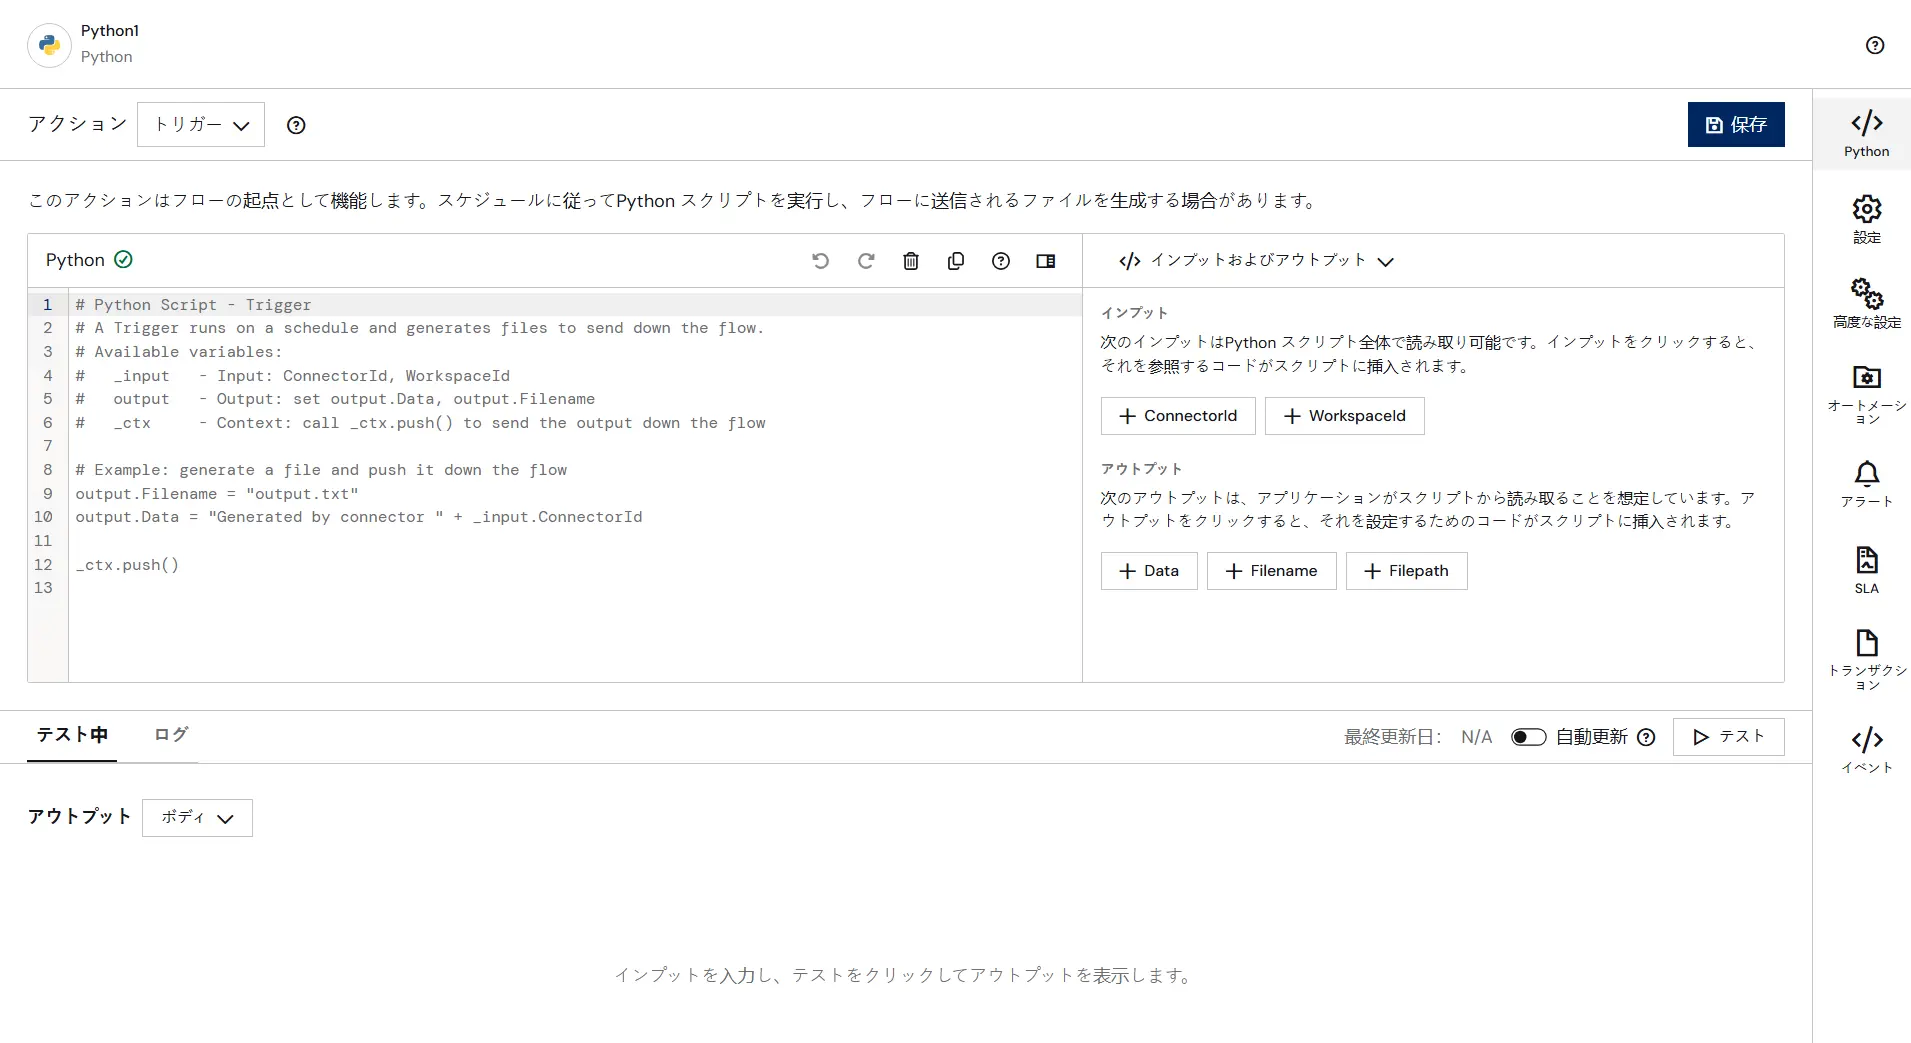Image resolution: width=1911 pixels, height=1043 pixels.
Task: Run the script with テスト button
Action: click(1729, 737)
